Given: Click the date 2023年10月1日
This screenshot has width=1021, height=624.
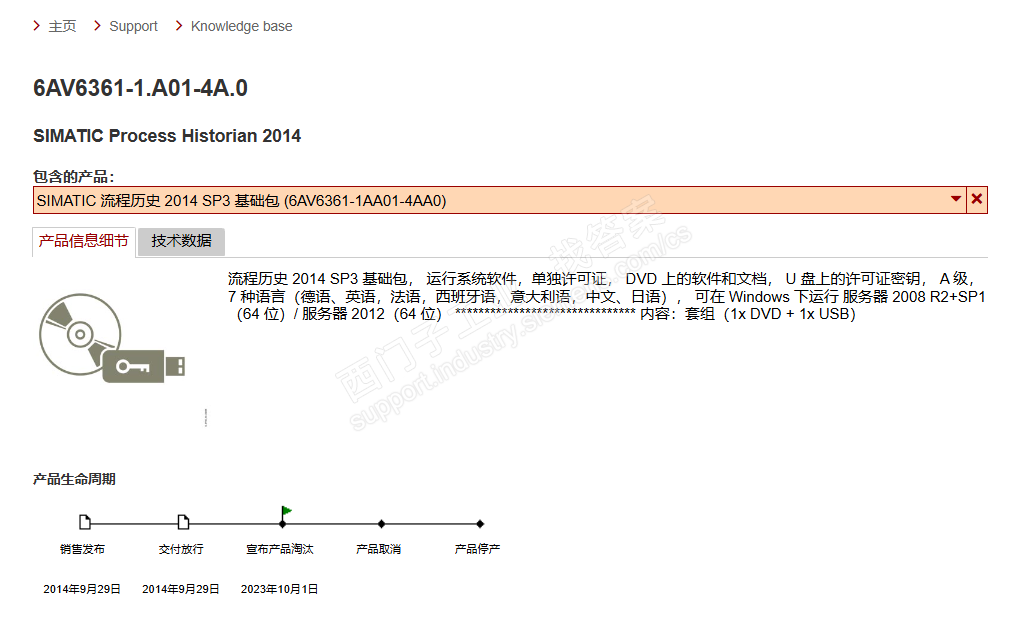Looking at the screenshot, I should [x=279, y=589].
